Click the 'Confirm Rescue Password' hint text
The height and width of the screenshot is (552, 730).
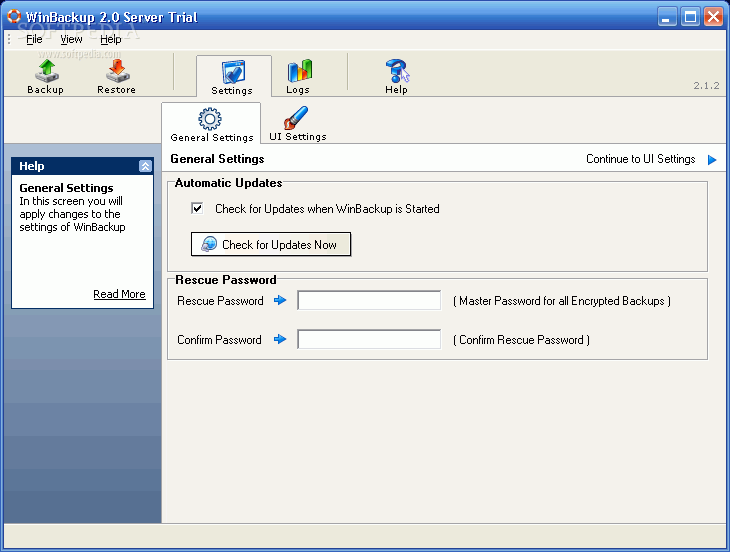click(x=521, y=340)
